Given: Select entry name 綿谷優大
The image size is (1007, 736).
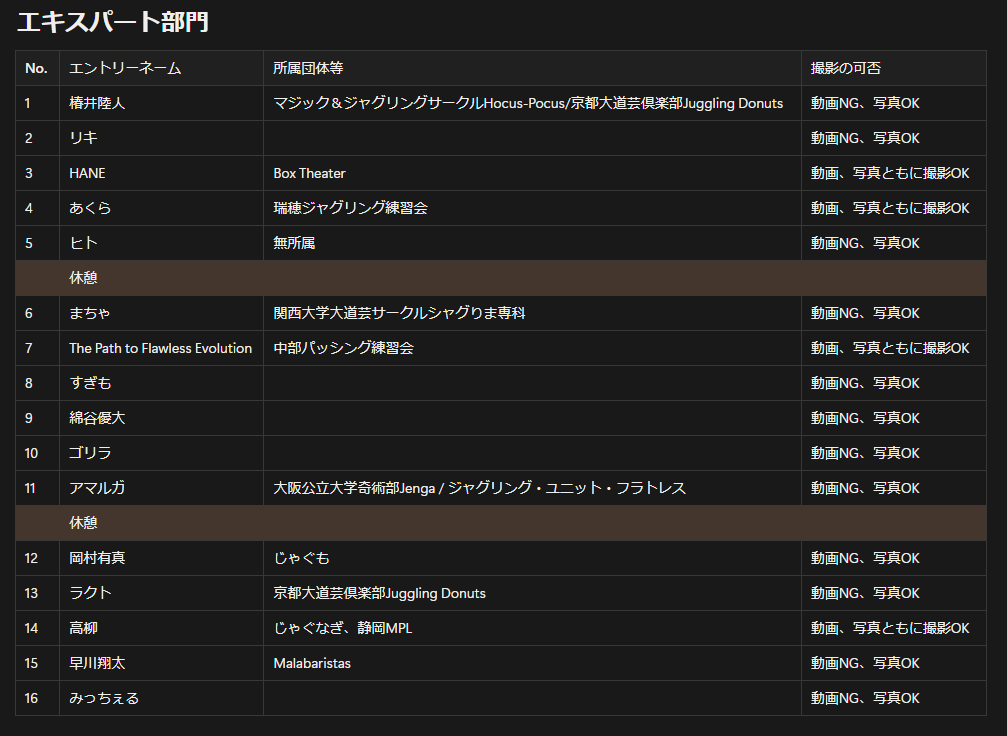Looking at the screenshot, I should pos(97,418).
